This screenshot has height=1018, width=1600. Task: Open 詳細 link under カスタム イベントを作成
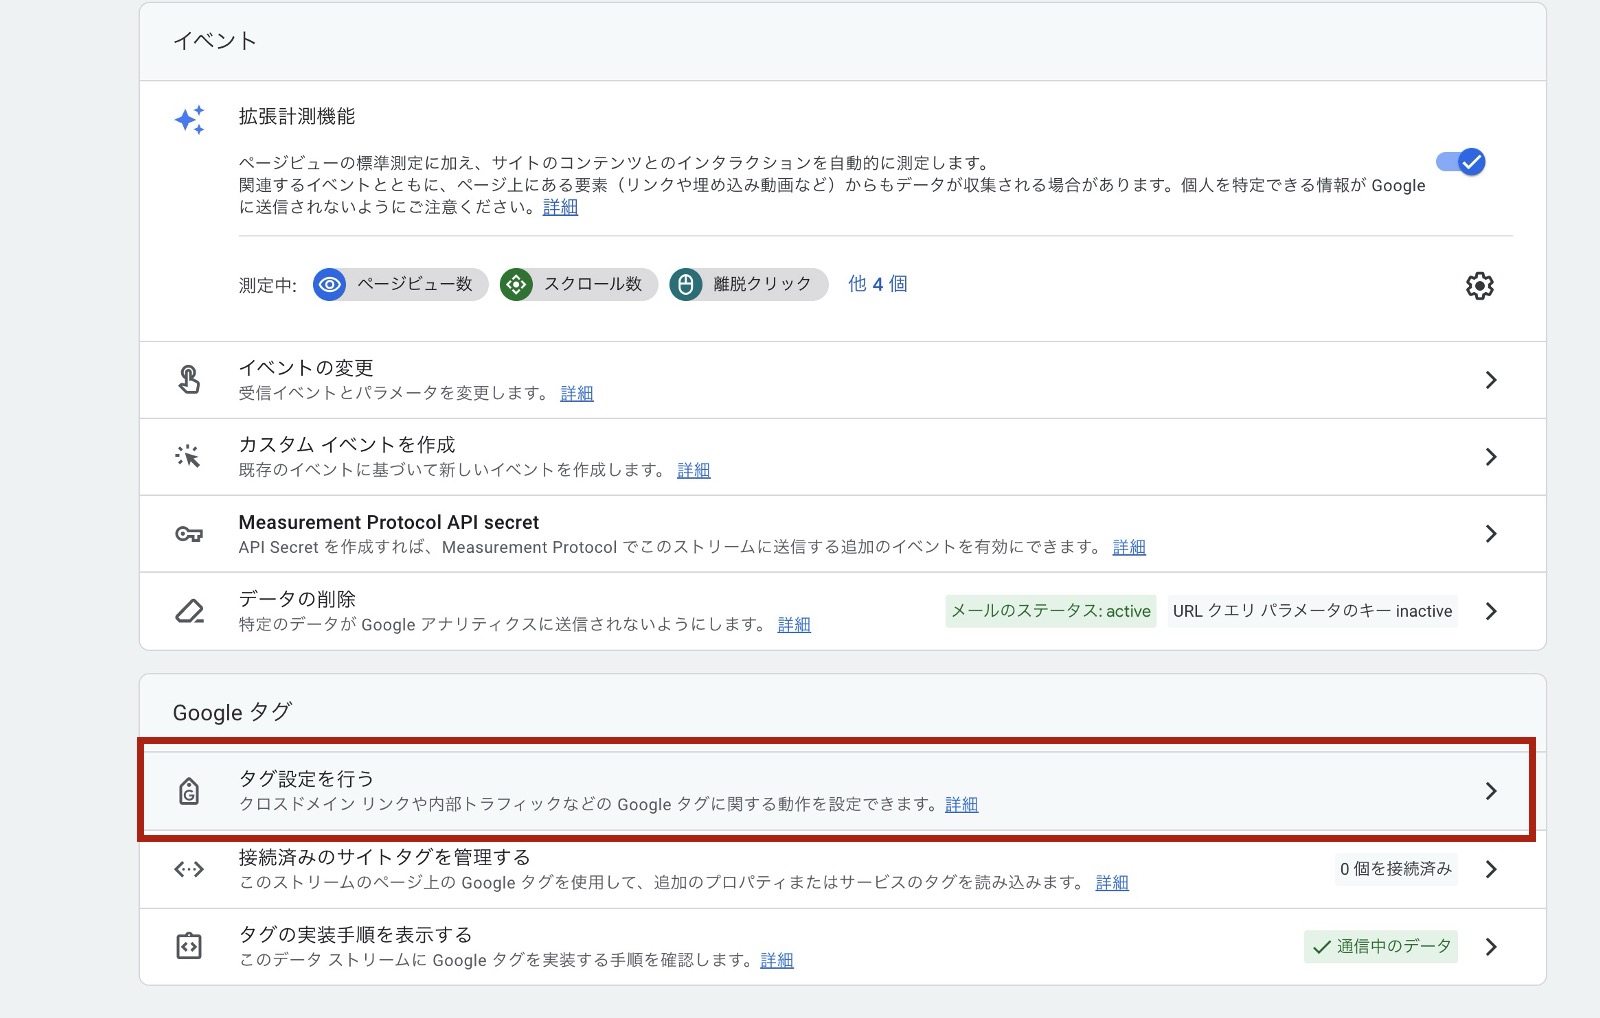coord(694,470)
